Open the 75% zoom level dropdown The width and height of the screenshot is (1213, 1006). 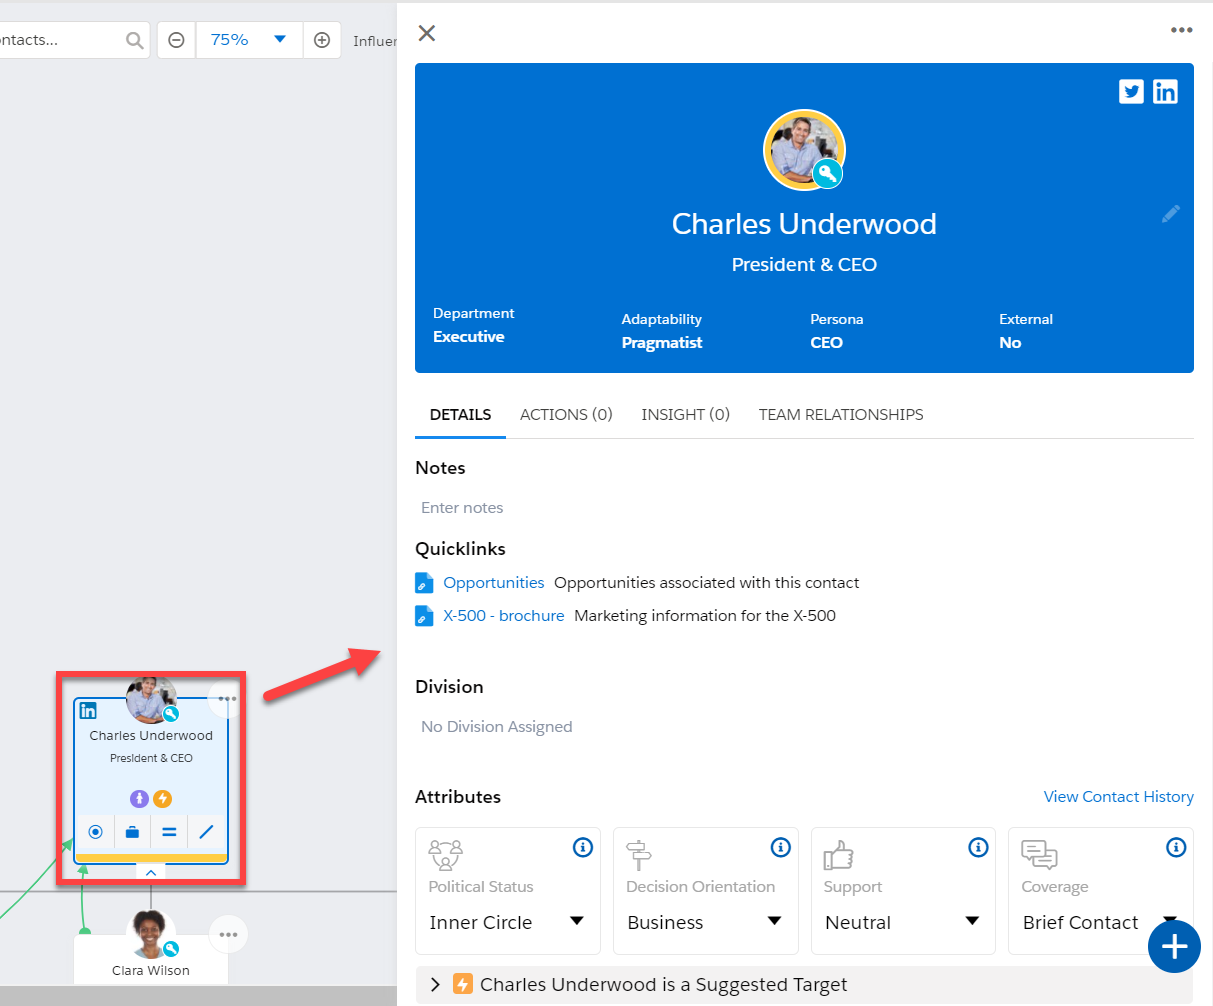tap(250, 40)
